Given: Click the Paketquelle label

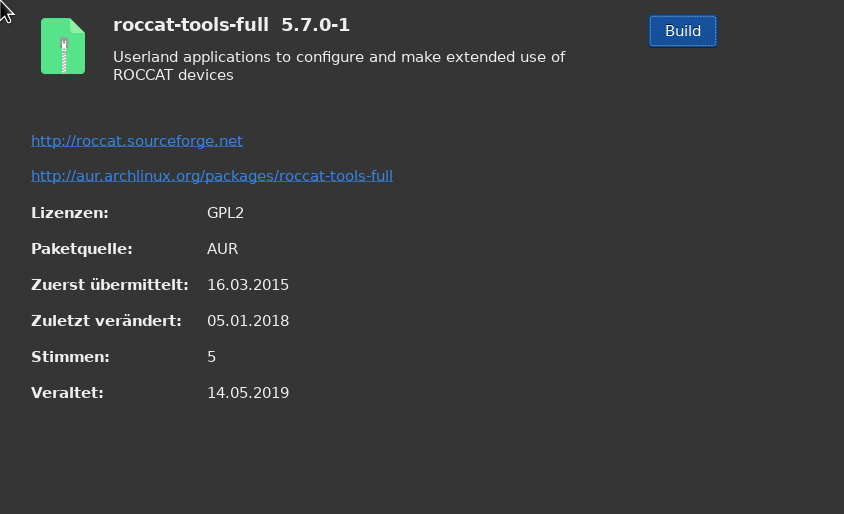Looking at the screenshot, I should pyautogui.click(x=82, y=249).
